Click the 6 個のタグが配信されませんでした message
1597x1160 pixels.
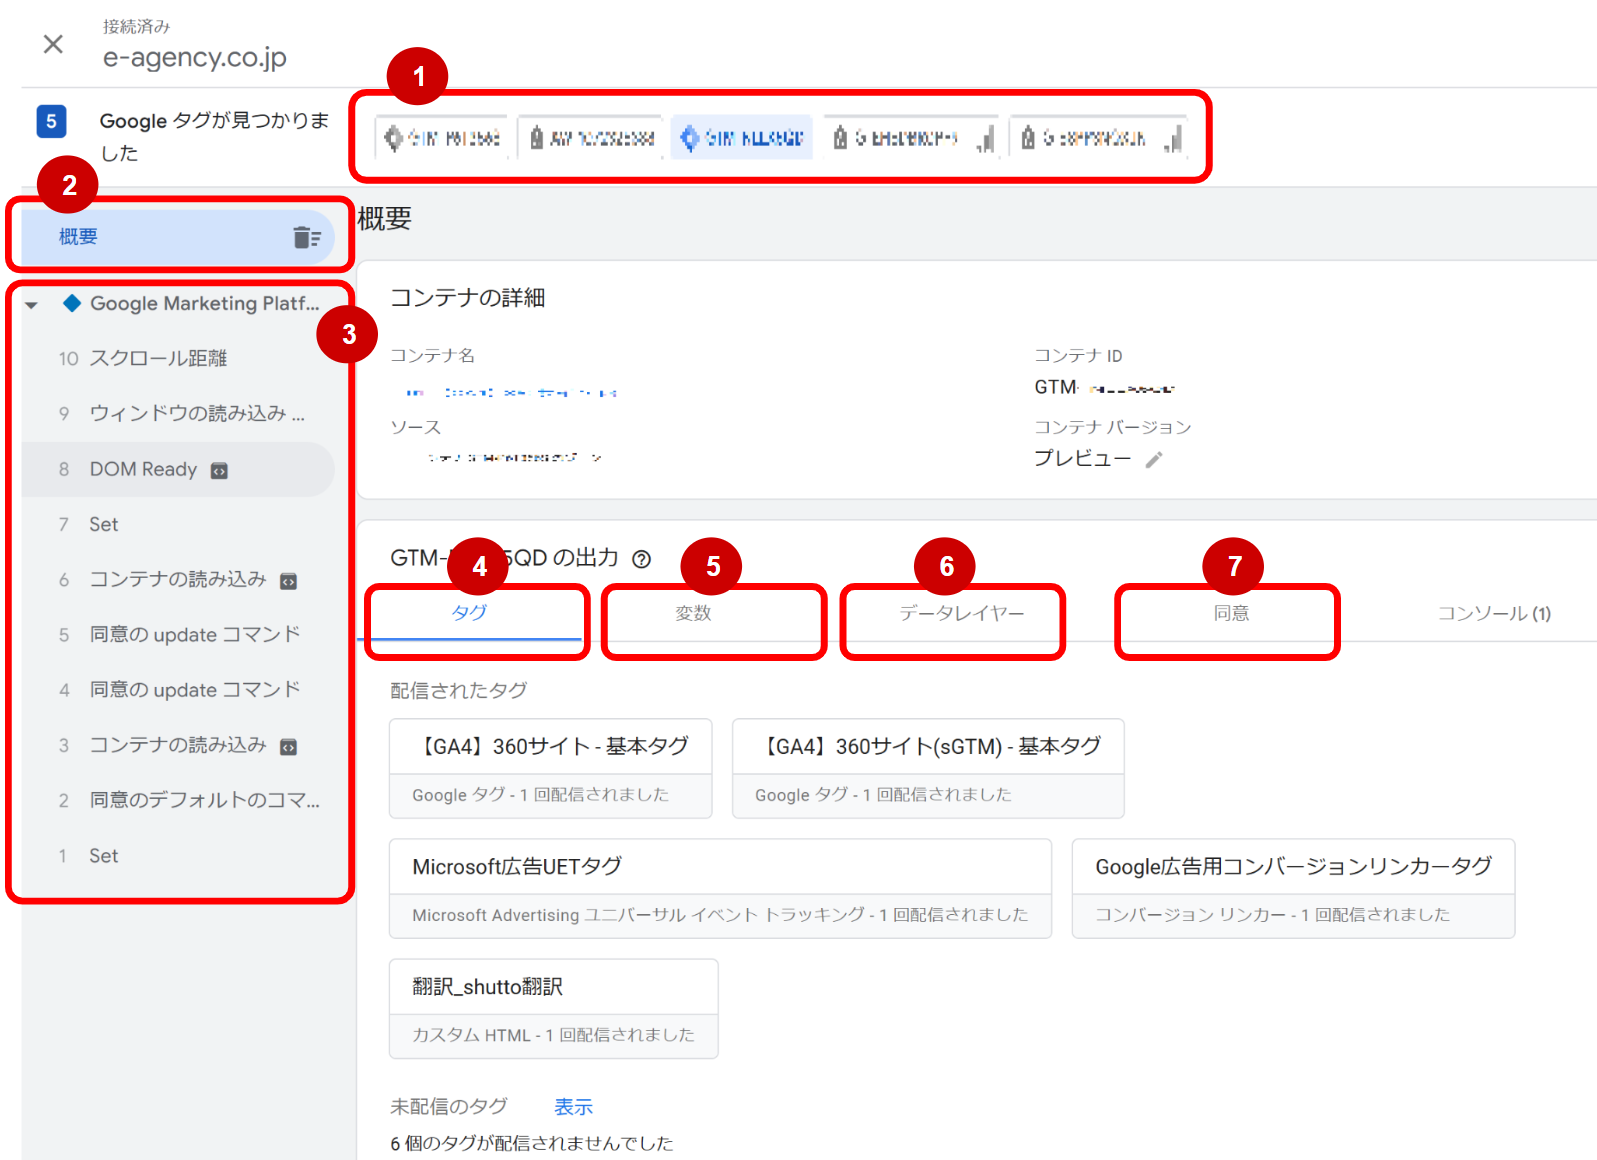pos(532,1143)
